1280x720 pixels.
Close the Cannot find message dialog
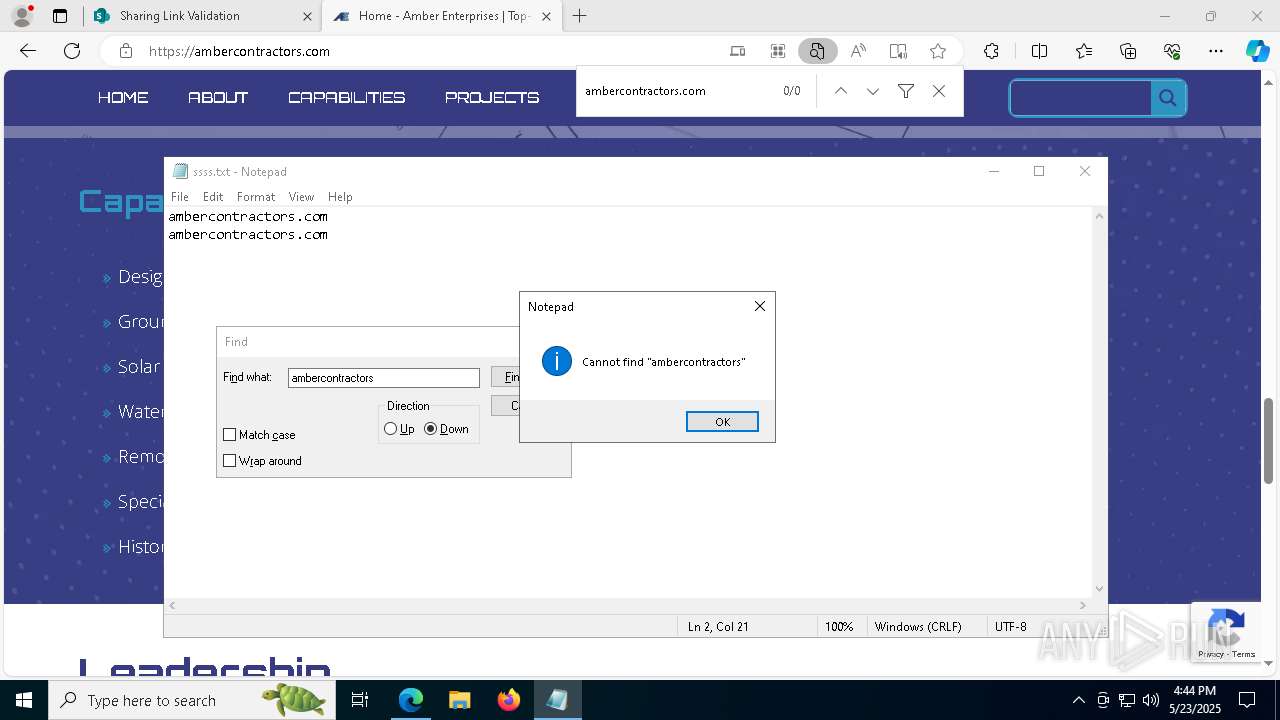click(760, 306)
